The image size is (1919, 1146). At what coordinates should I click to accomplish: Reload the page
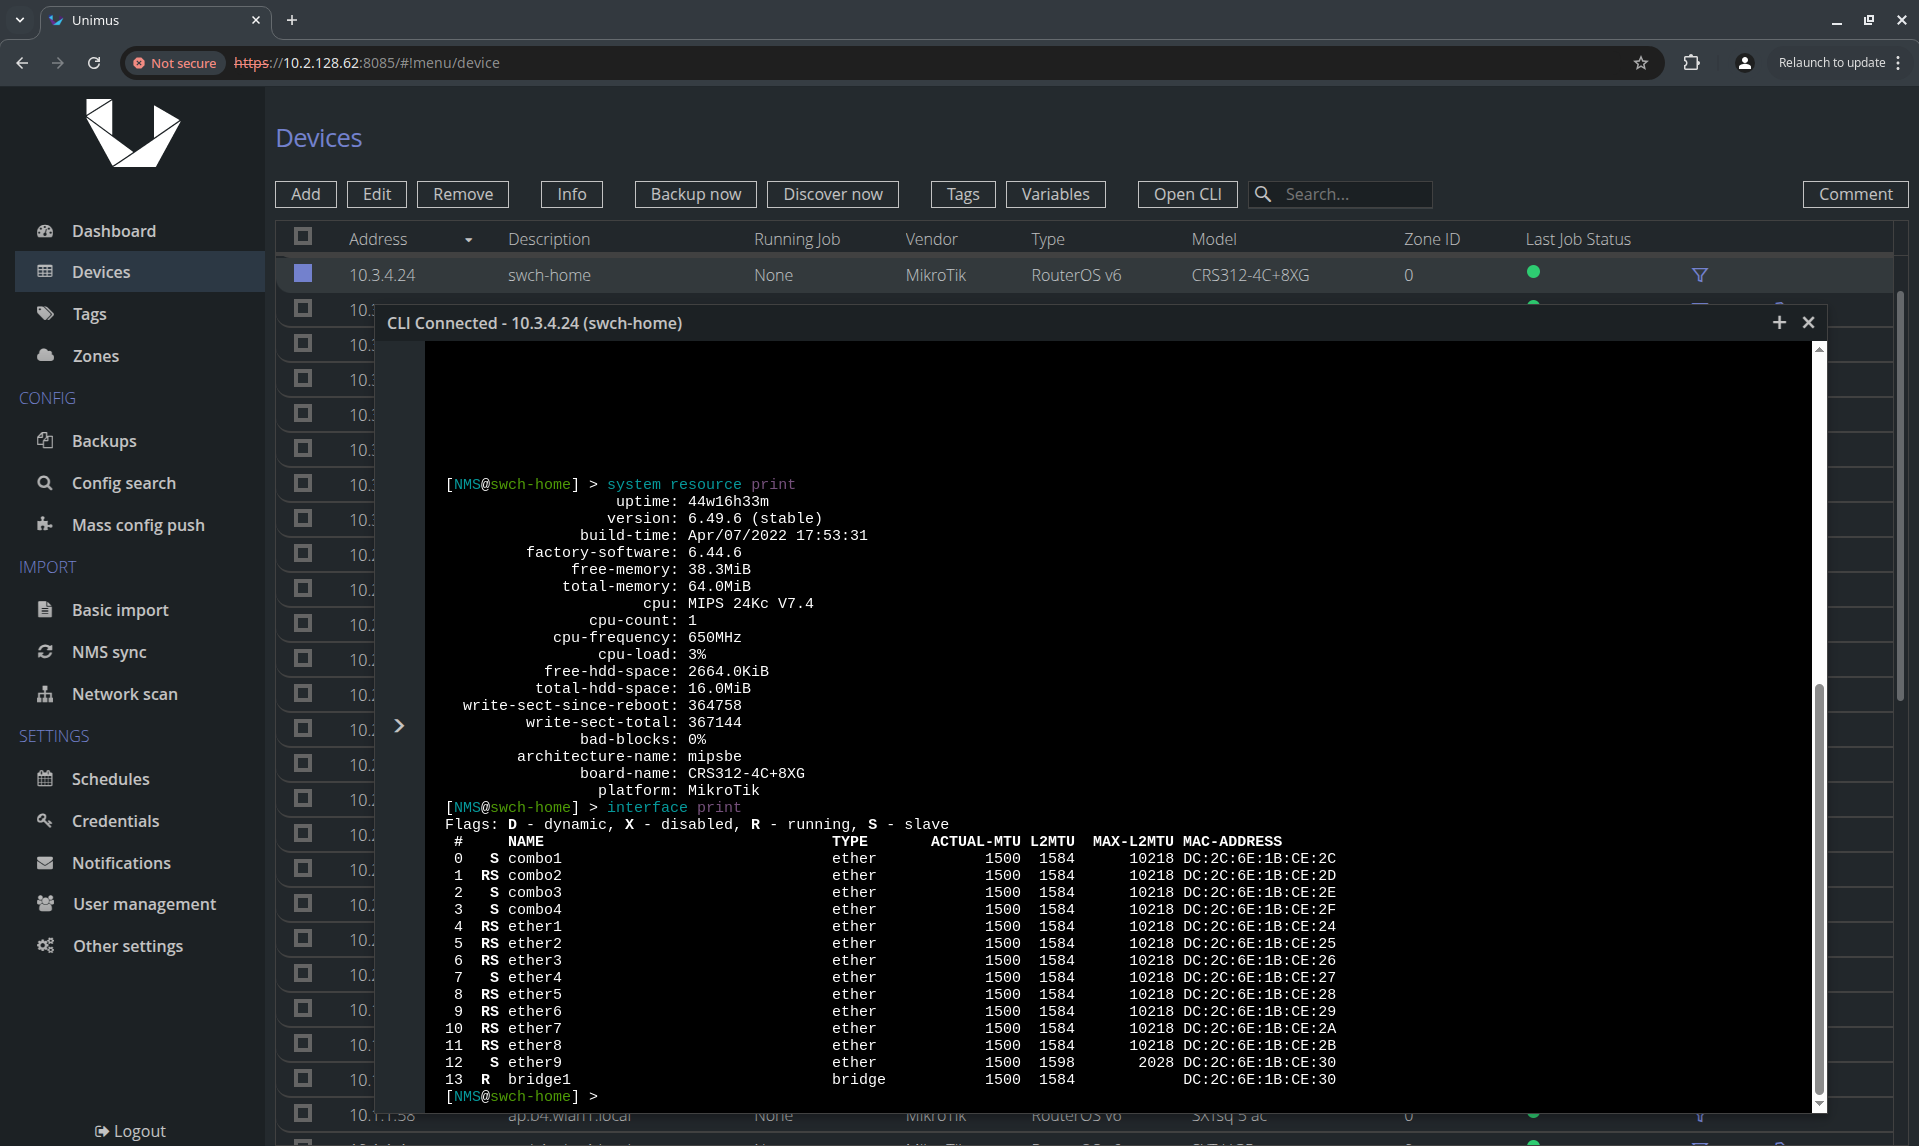(94, 63)
